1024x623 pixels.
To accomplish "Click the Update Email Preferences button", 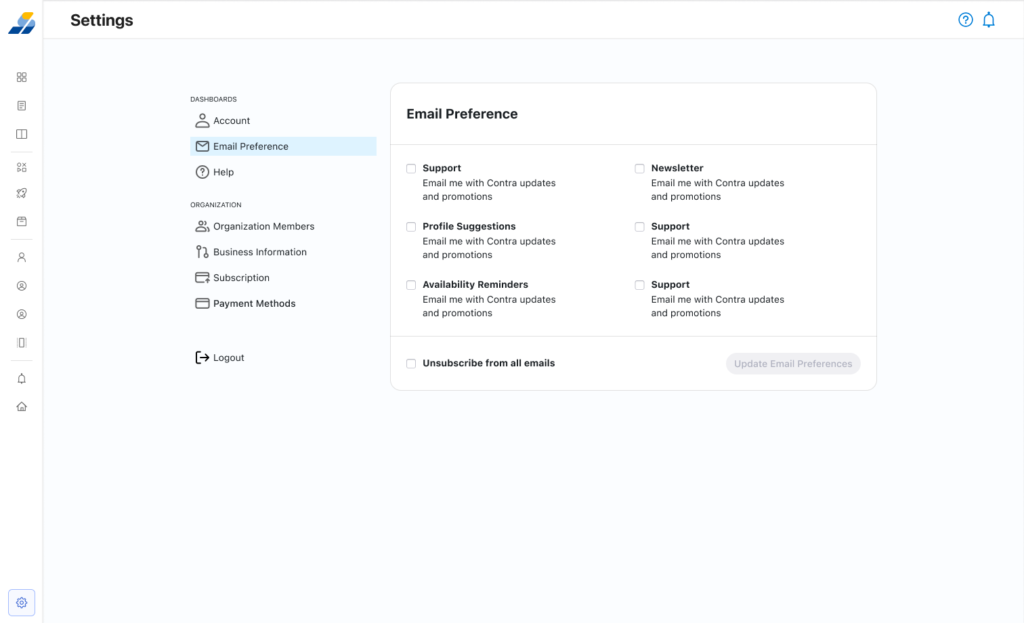I will pos(793,364).
